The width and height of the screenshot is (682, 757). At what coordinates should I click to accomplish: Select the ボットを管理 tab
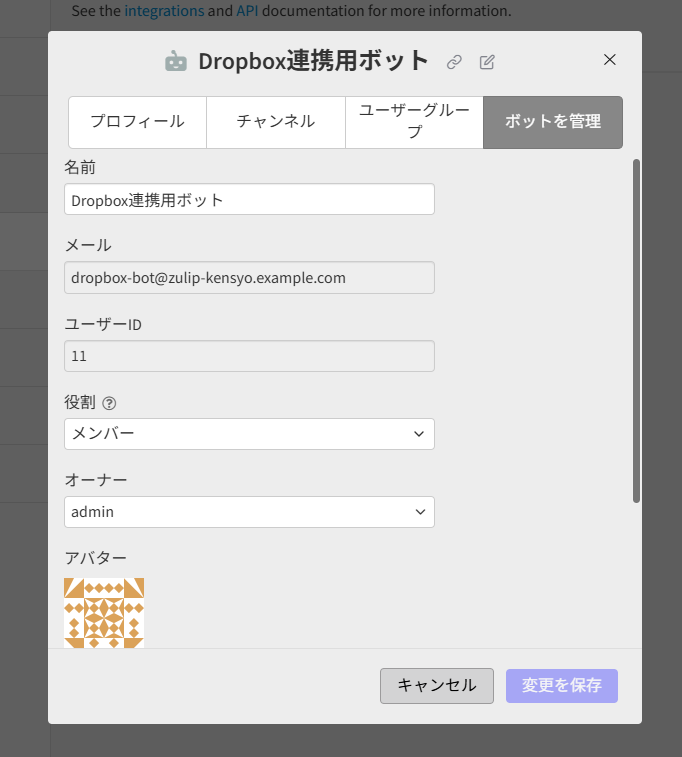pos(553,122)
